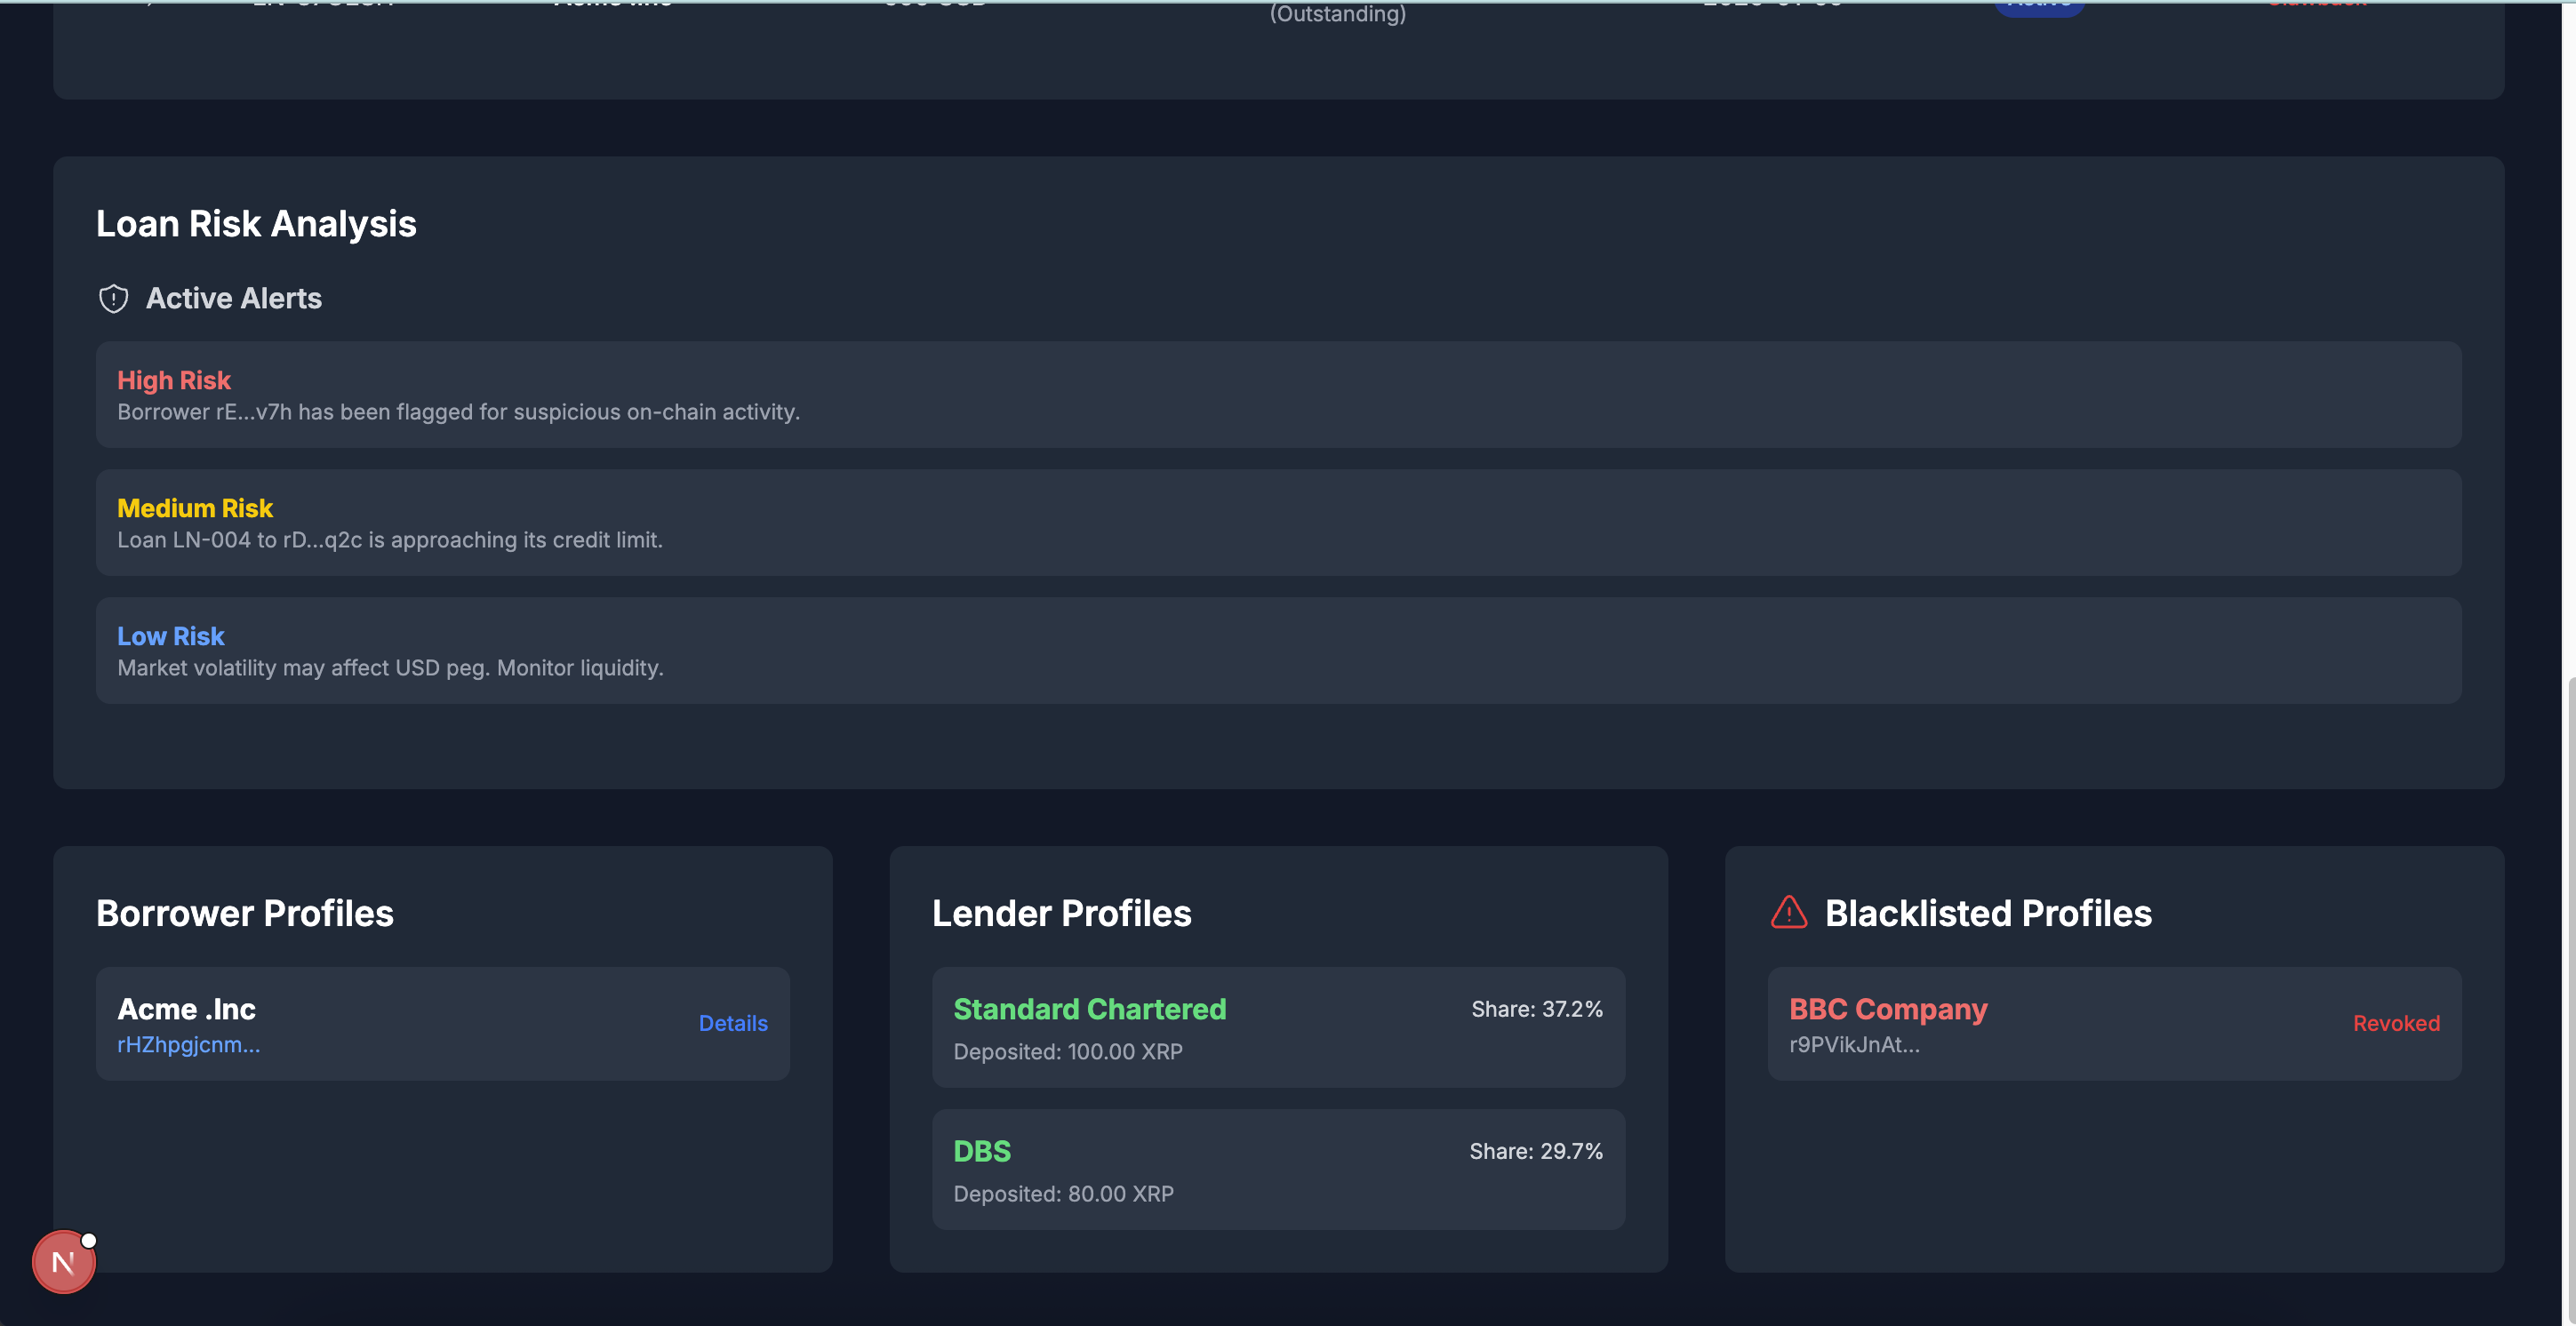This screenshot has height=1326, width=2576.
Task: Select the Low Risk alert card
Action: [1278, 651]
